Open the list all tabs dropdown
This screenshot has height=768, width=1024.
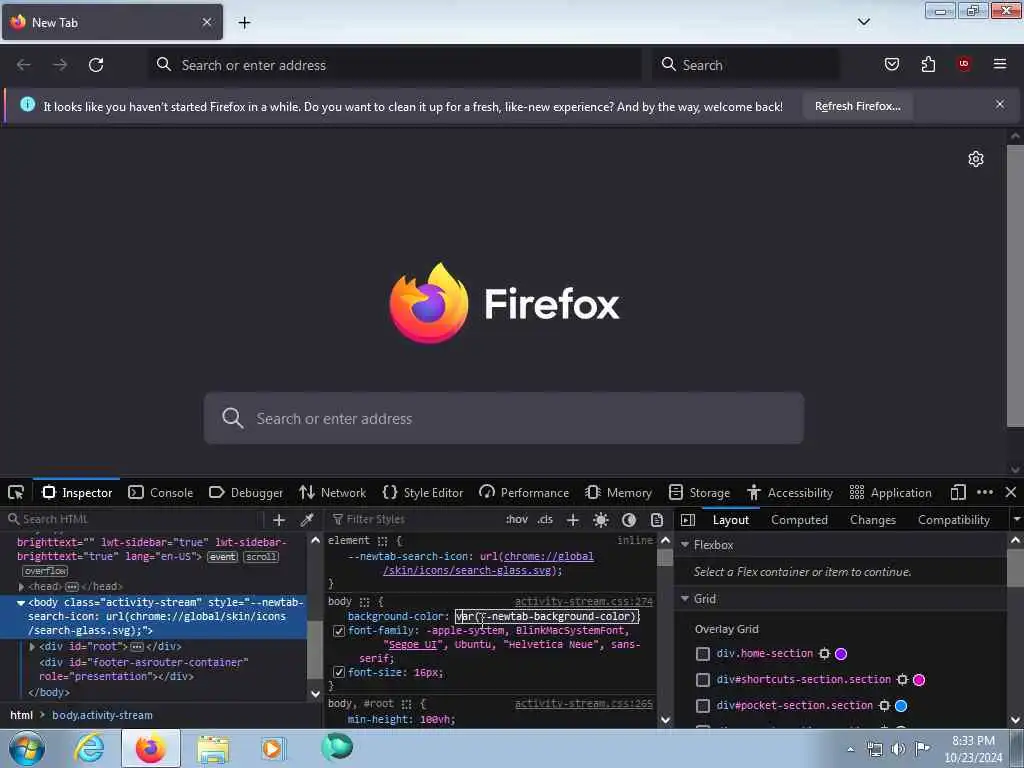[863, 22]
